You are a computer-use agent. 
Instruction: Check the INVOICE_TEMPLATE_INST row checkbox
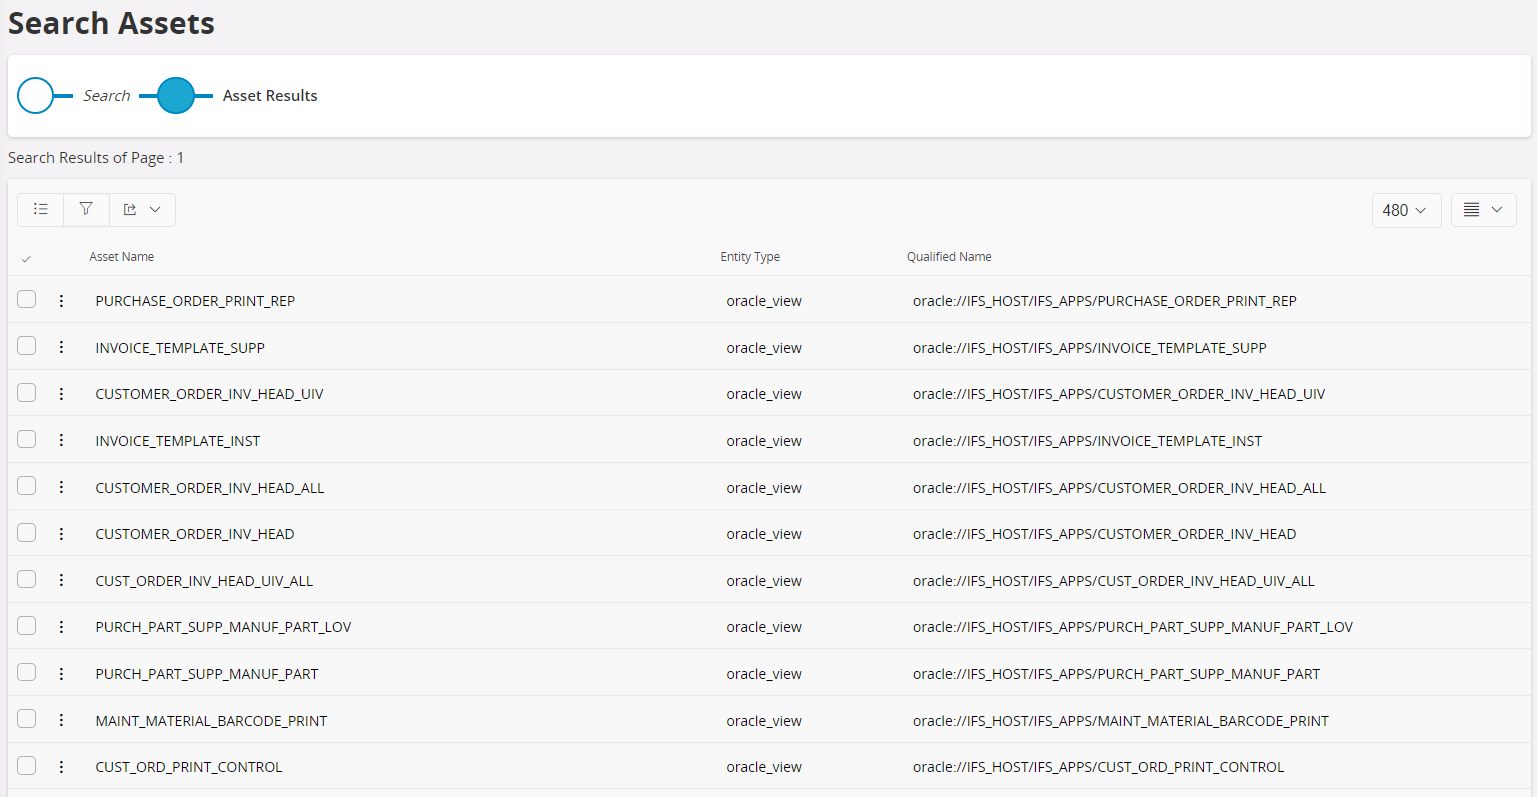pos(27,439)
